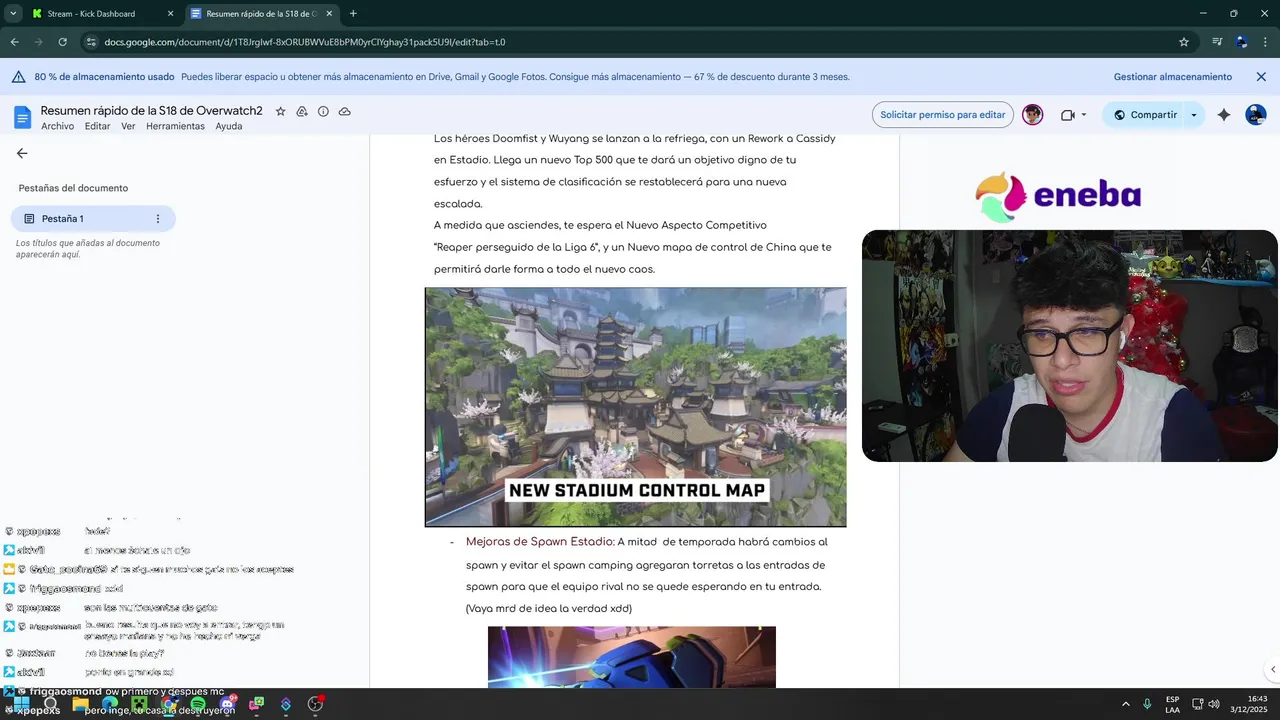Click the Mejoras de Spawn Estadio heading
The image size is (1280, 720).
540,542
